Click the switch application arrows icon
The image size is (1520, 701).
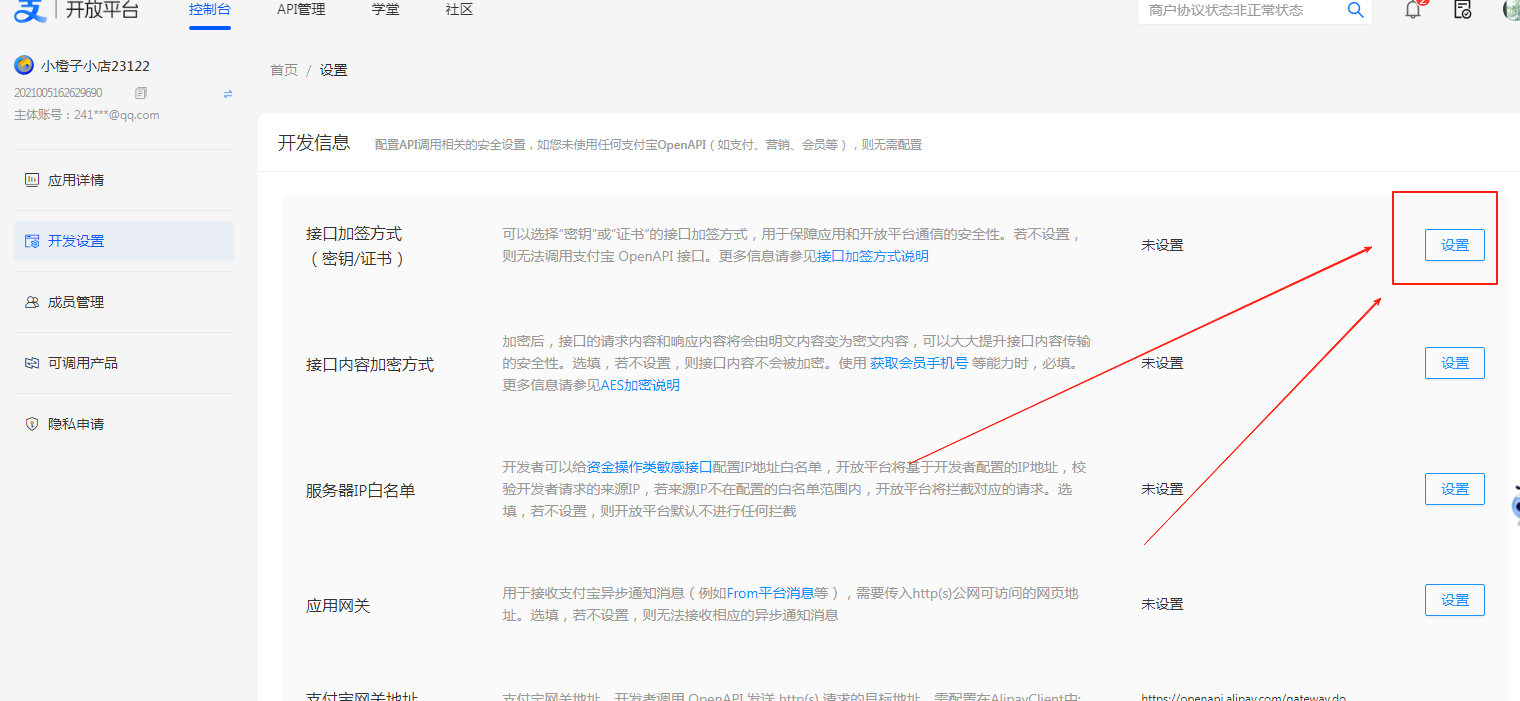click(x=227, y=92)
